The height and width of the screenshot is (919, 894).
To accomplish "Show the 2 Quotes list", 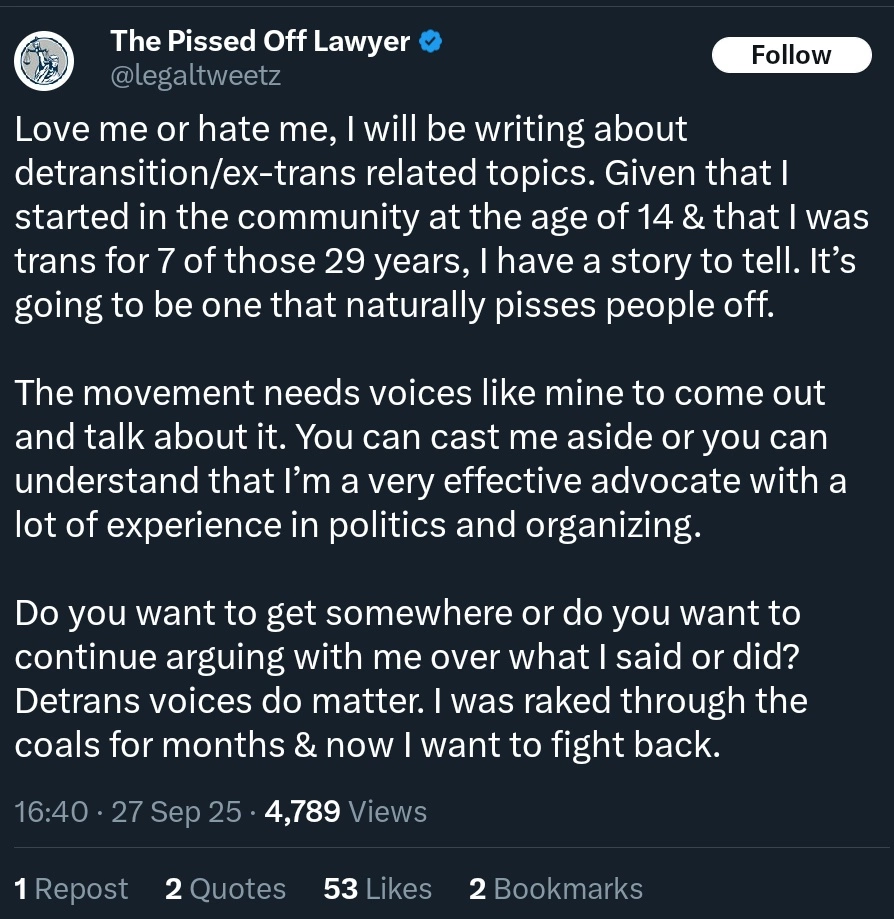I will (x=225, y=888).
